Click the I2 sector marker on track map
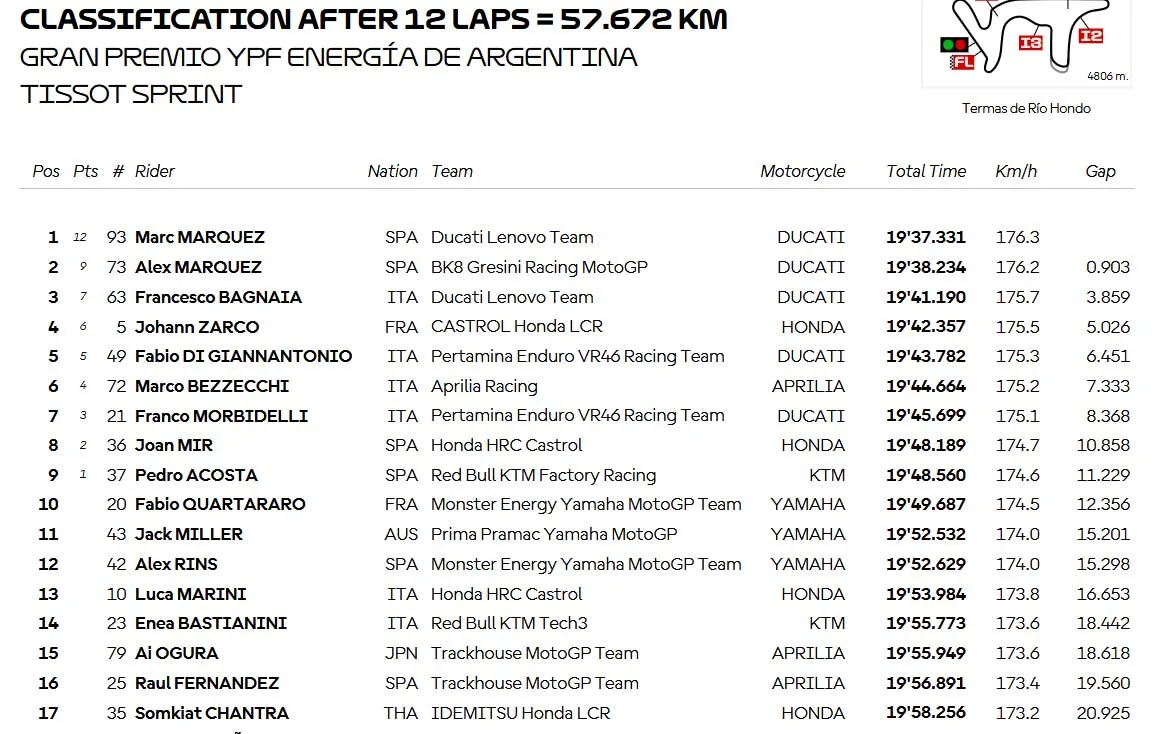The image size is (1156, 734). pyautogui.click(x=1090, y=35)
